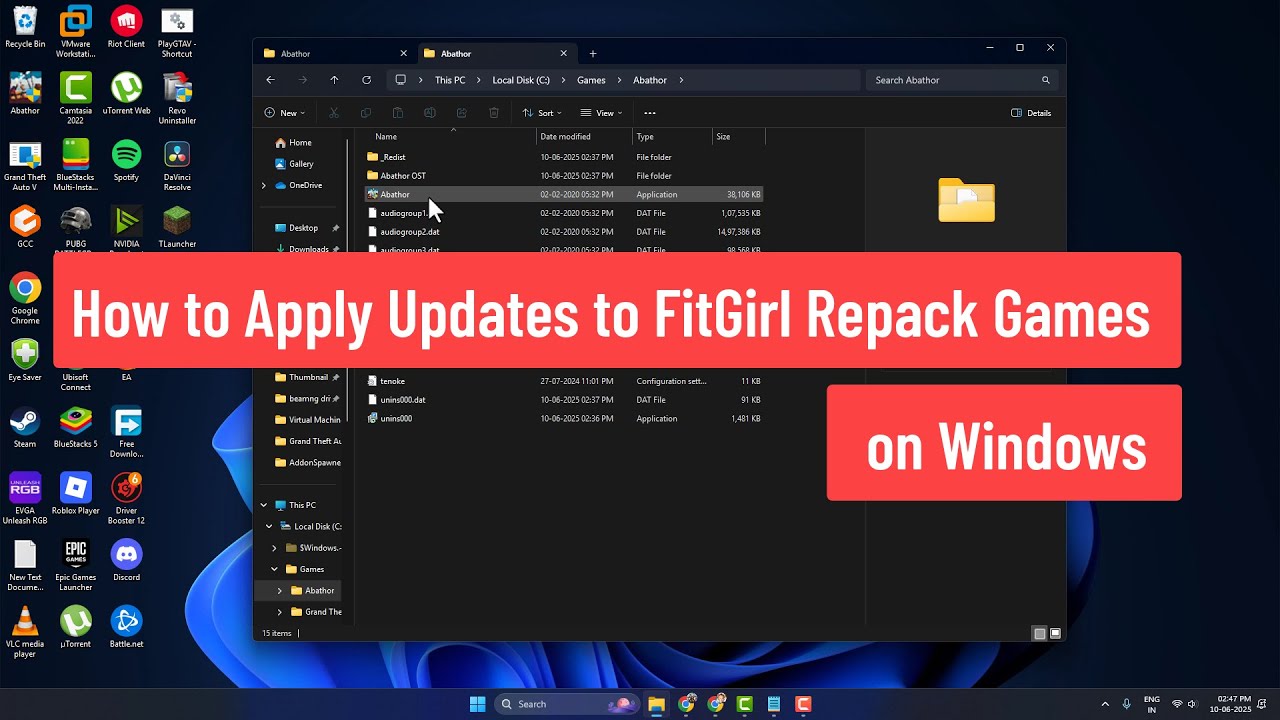This screenshot has width=1280, height=720.
Task: Open the View dropdown menu
Action: [601, 113]
